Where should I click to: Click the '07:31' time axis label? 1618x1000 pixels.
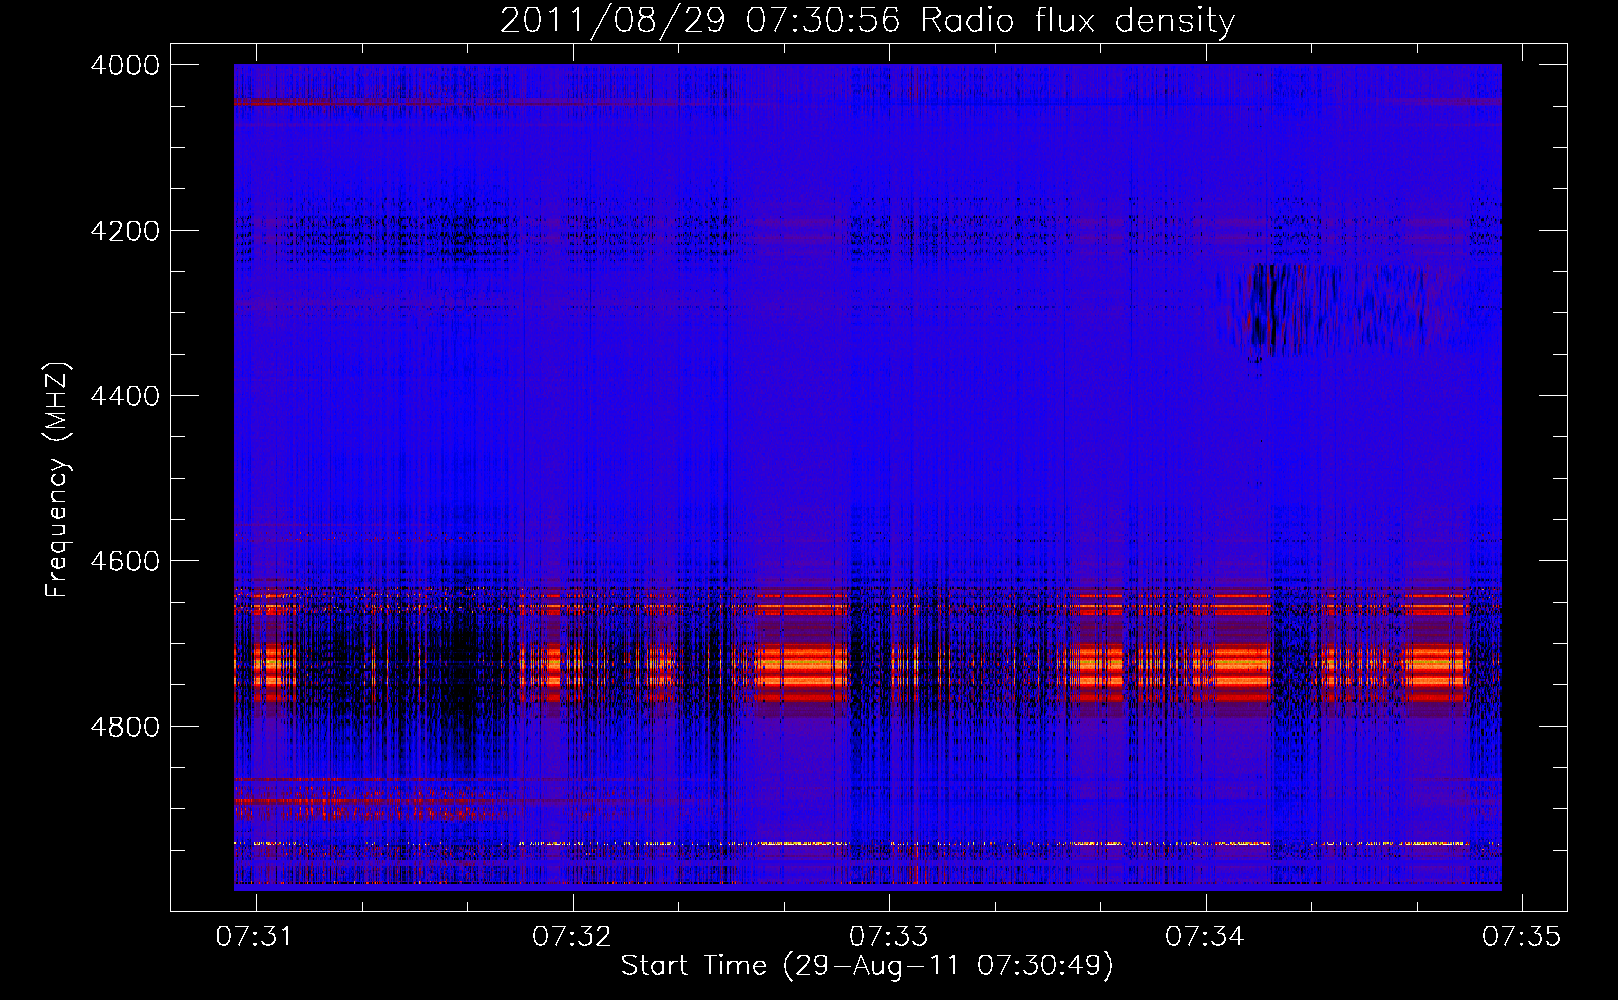tap(256, 936)
